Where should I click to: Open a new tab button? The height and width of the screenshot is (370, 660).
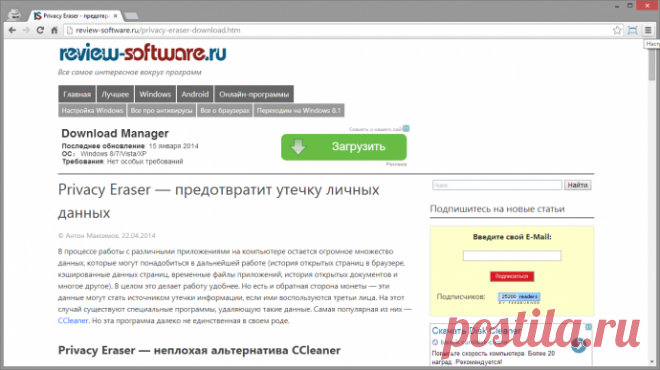tap(131, 16)
